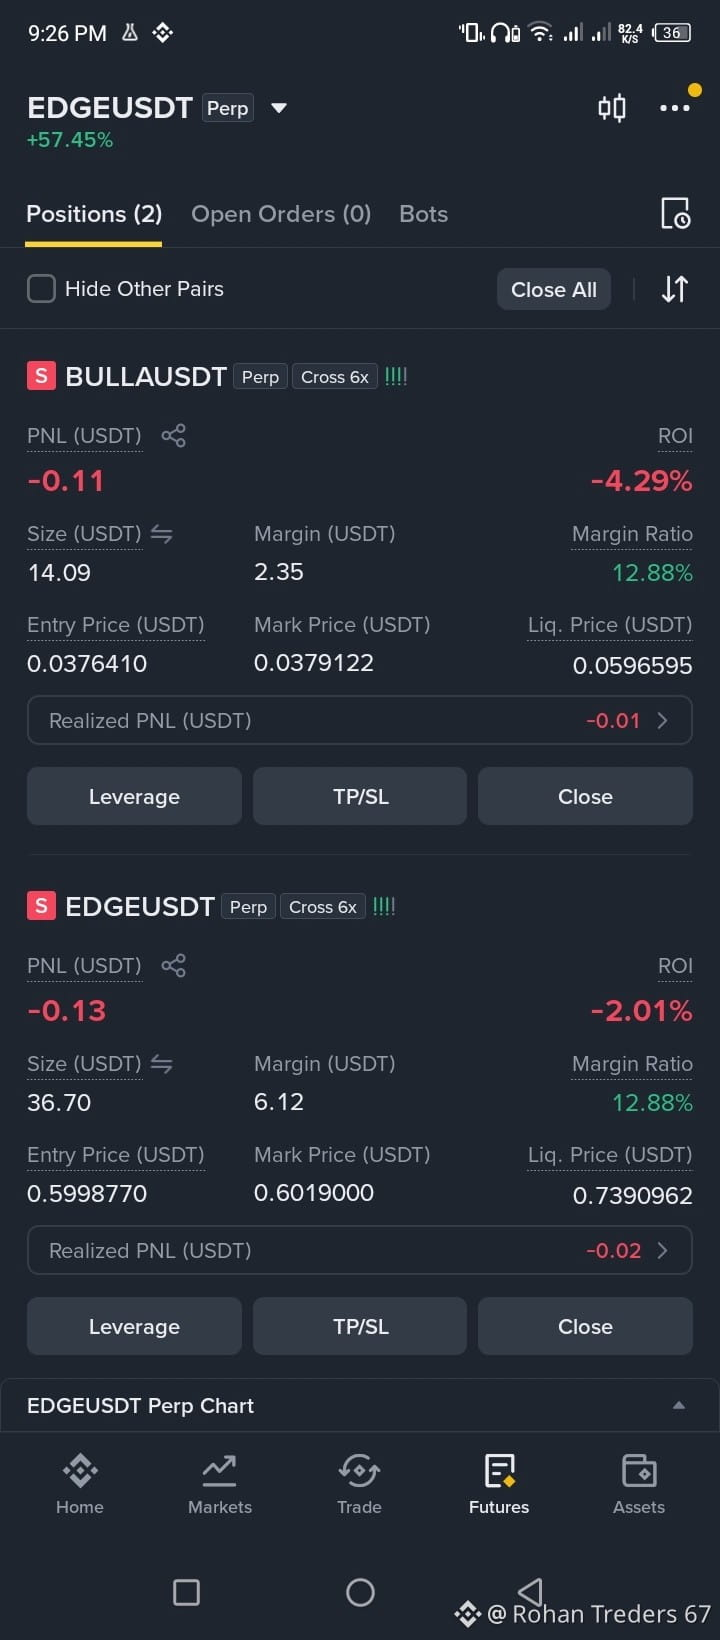Share the BULLAUSDT PNL
This screenshot has height=1640, width=720.
[x=173, y=436]
